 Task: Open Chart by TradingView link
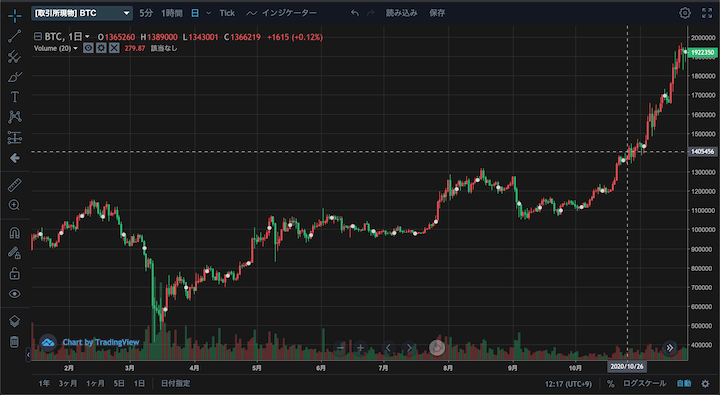pos(101,342)
